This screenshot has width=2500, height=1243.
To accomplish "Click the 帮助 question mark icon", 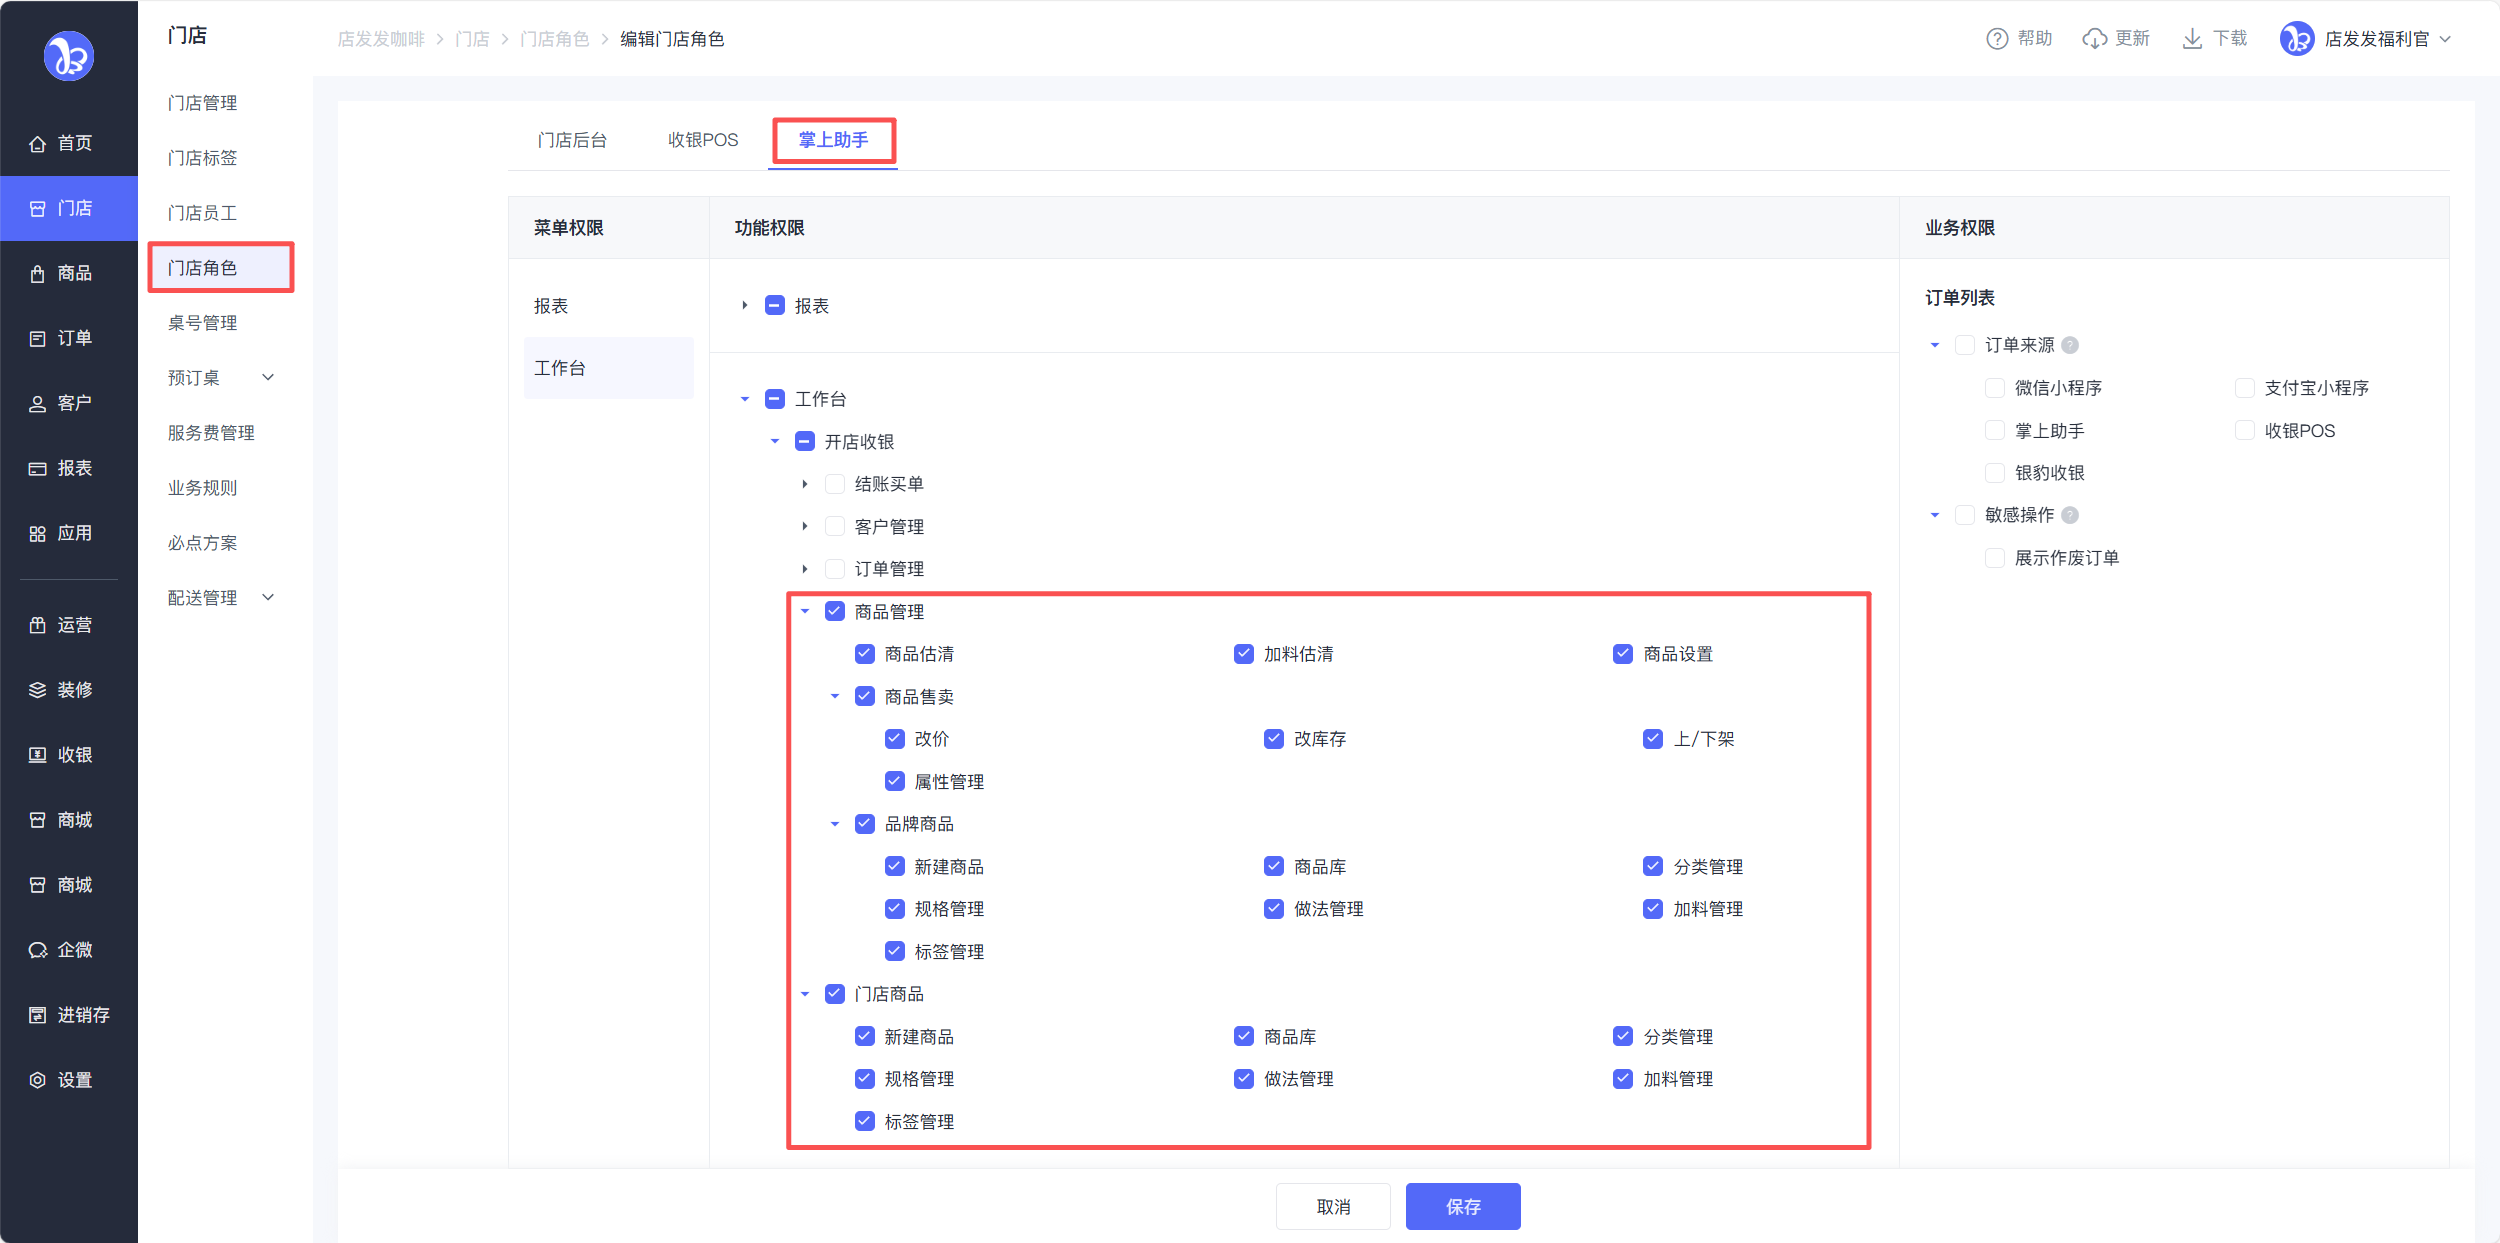I will 1996,39.
